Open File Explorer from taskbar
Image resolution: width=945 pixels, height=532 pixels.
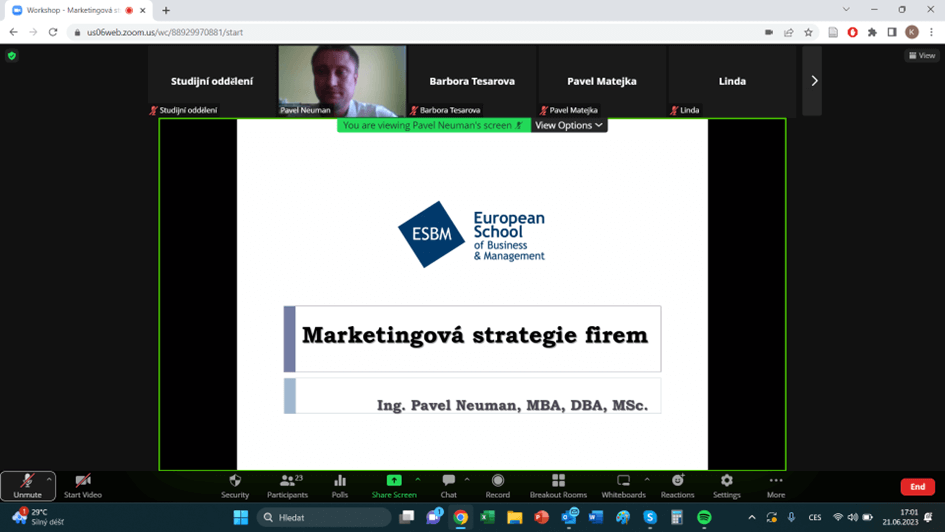[514, 517]
